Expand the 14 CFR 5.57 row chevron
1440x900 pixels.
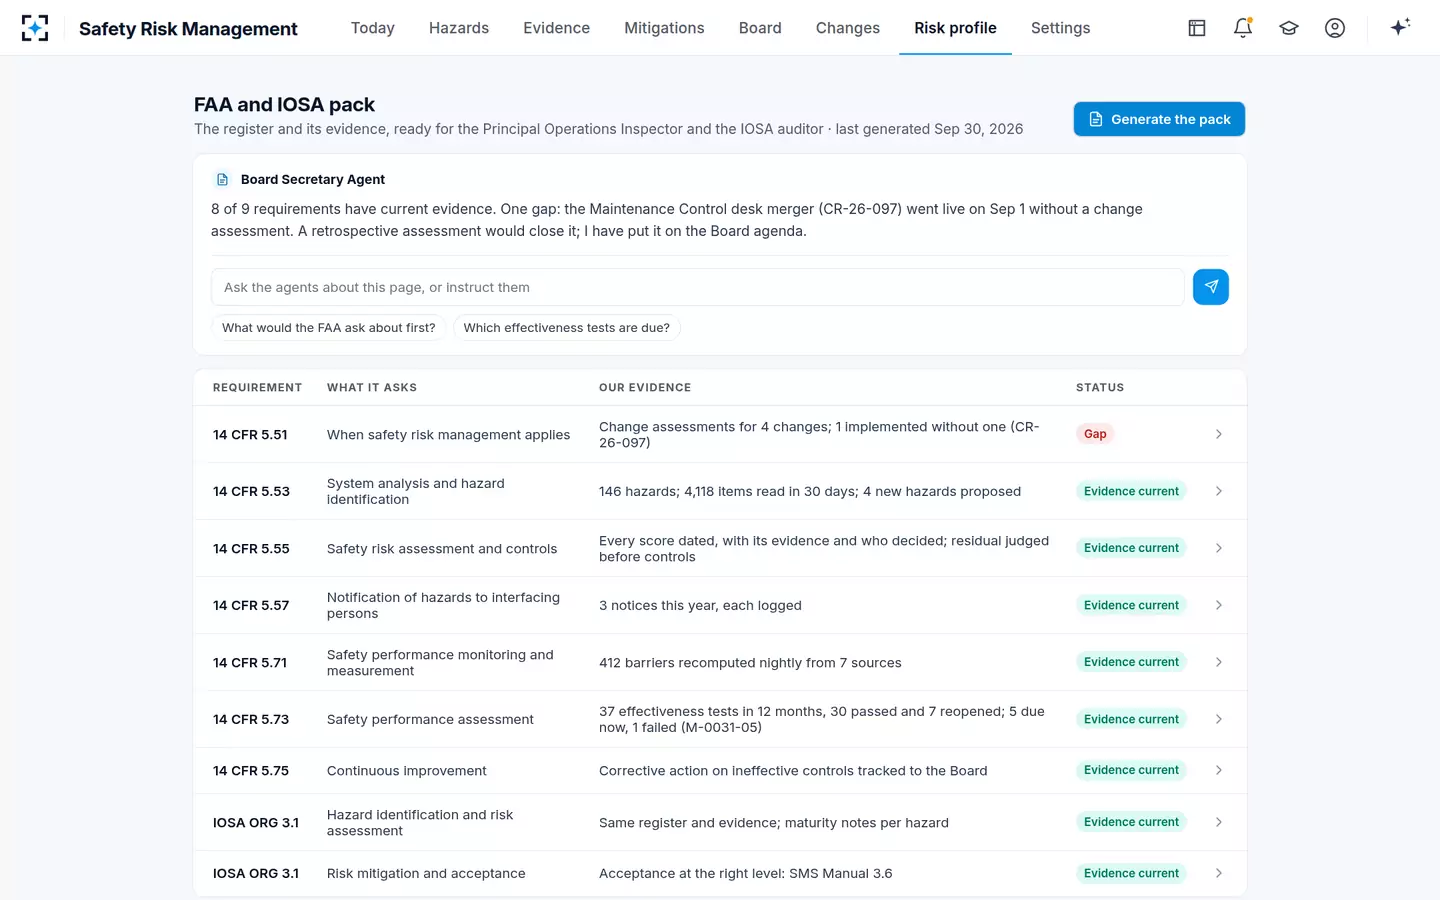click(1218, 605)
